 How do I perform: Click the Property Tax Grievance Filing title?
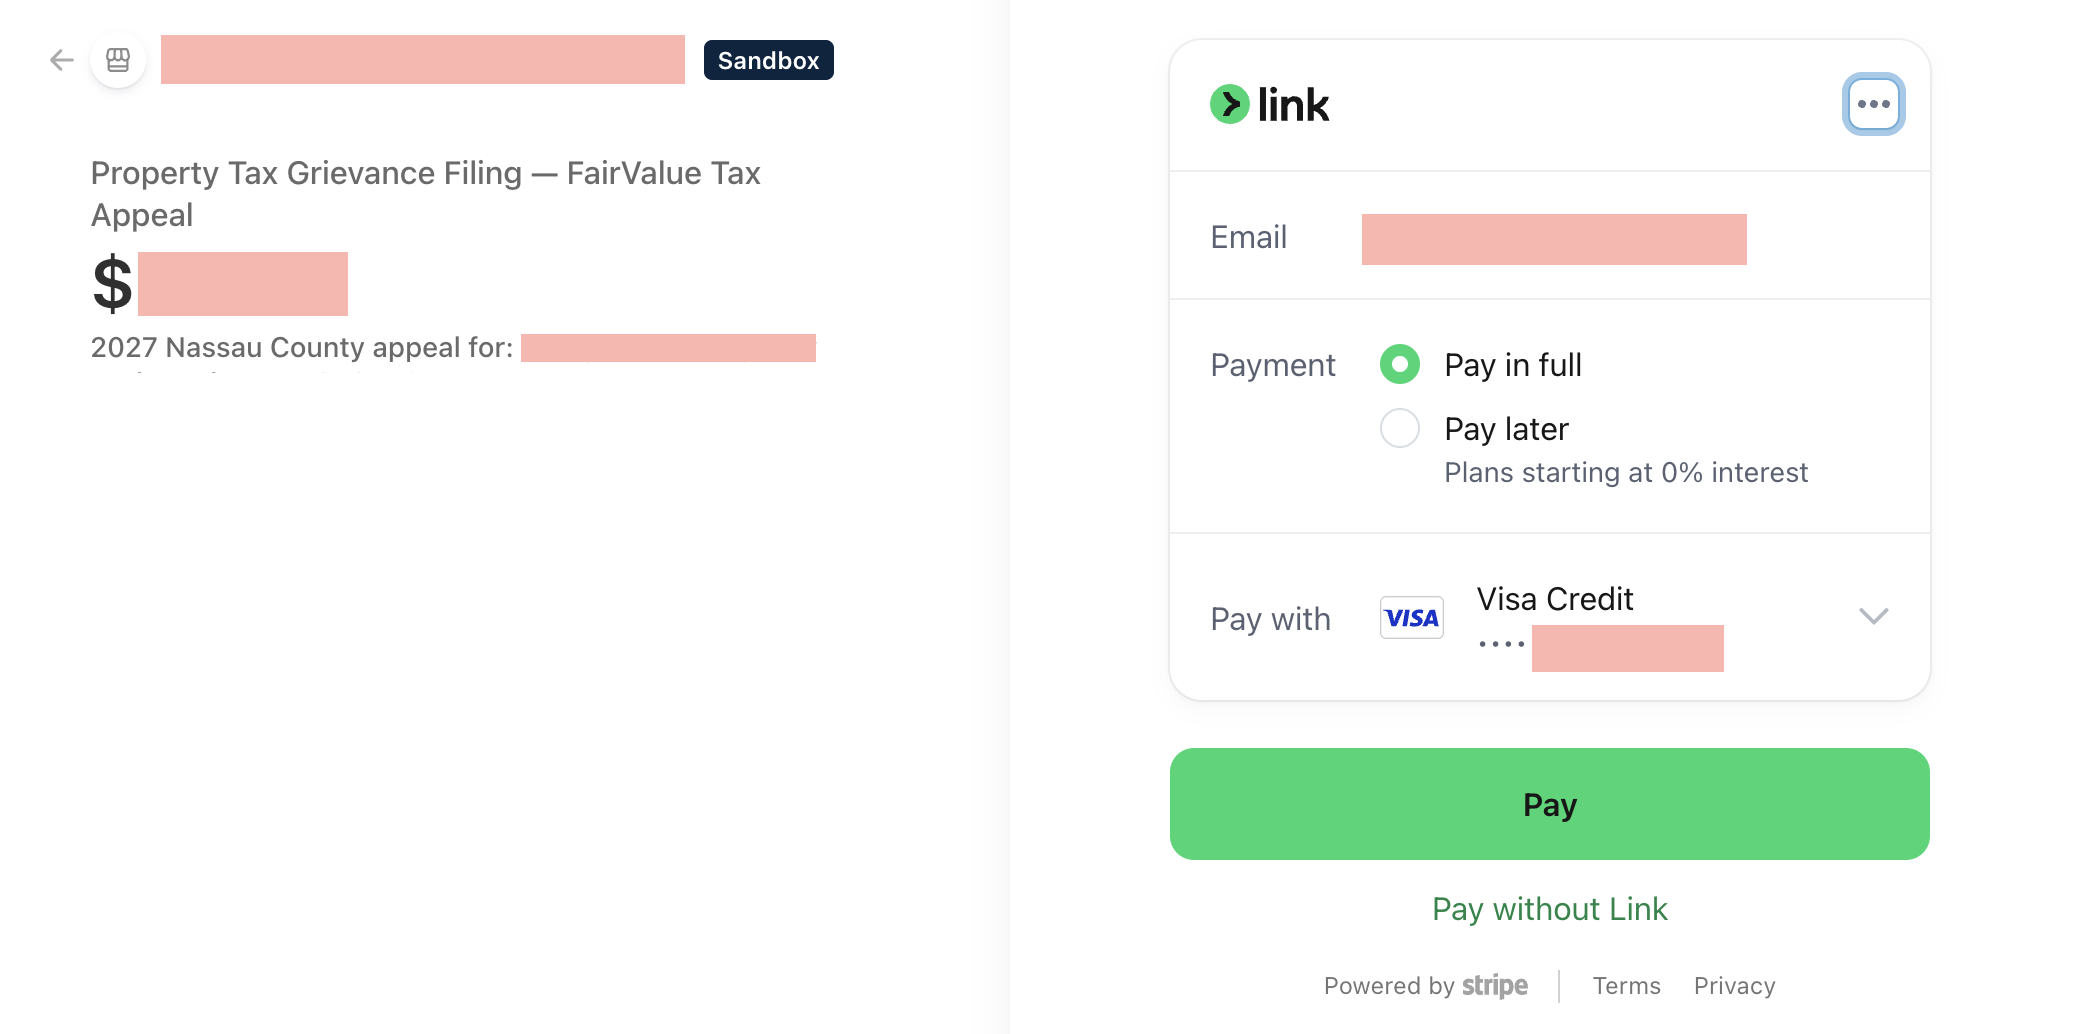(426, 194)
